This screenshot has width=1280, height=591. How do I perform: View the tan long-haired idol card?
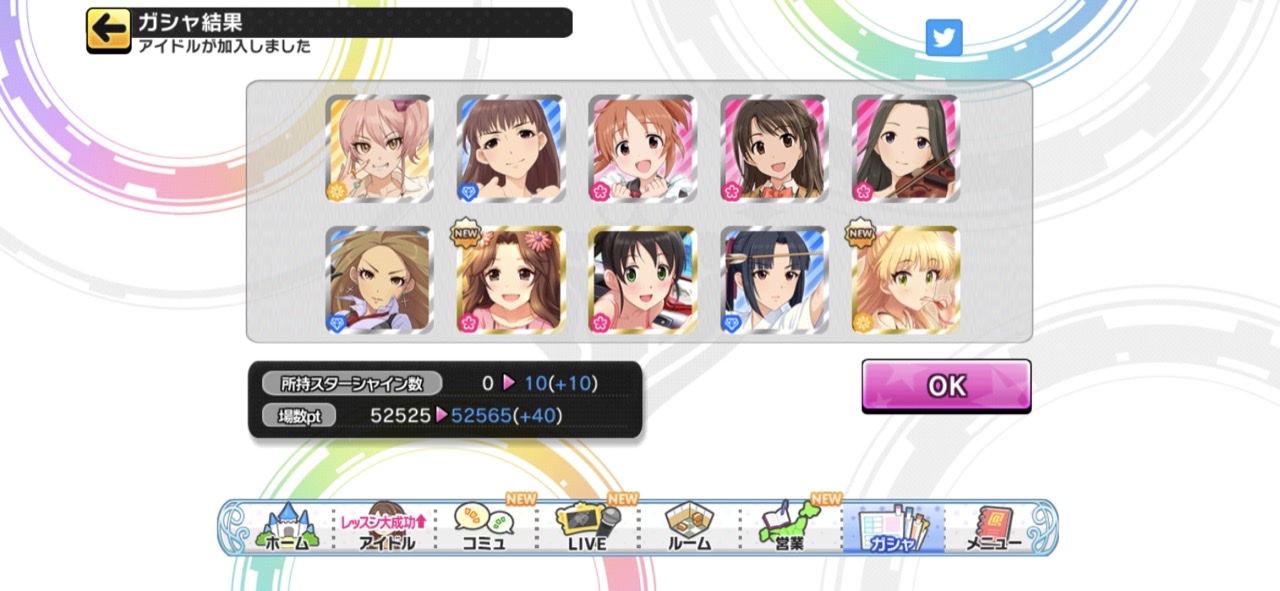[x=380, y=280]
